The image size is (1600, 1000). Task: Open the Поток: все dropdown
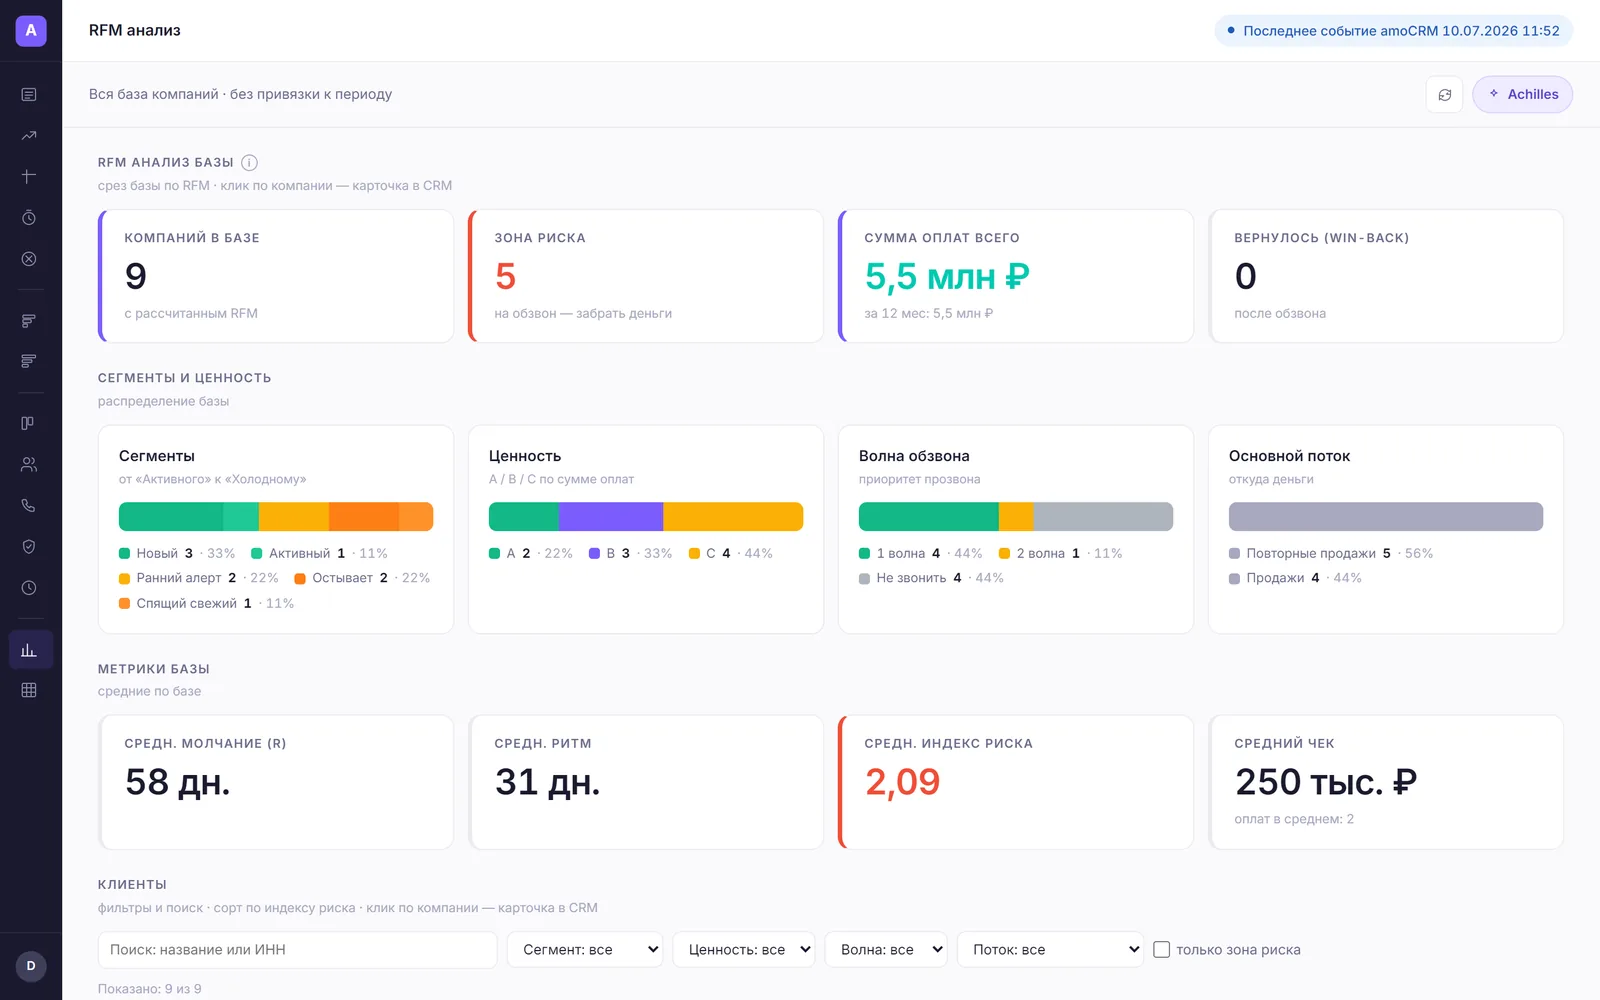(1050, 950)
